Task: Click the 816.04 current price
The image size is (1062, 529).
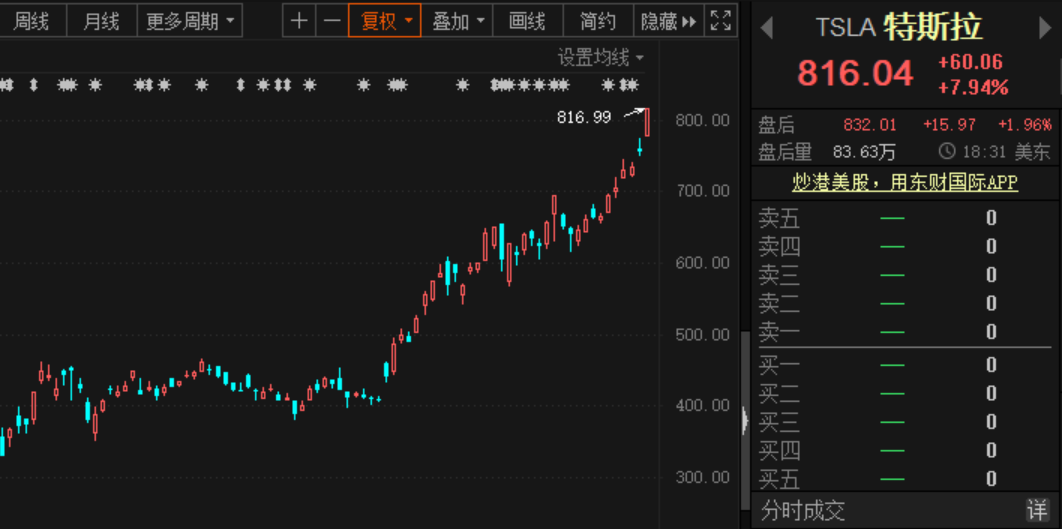Action: (x=855, y=73)
